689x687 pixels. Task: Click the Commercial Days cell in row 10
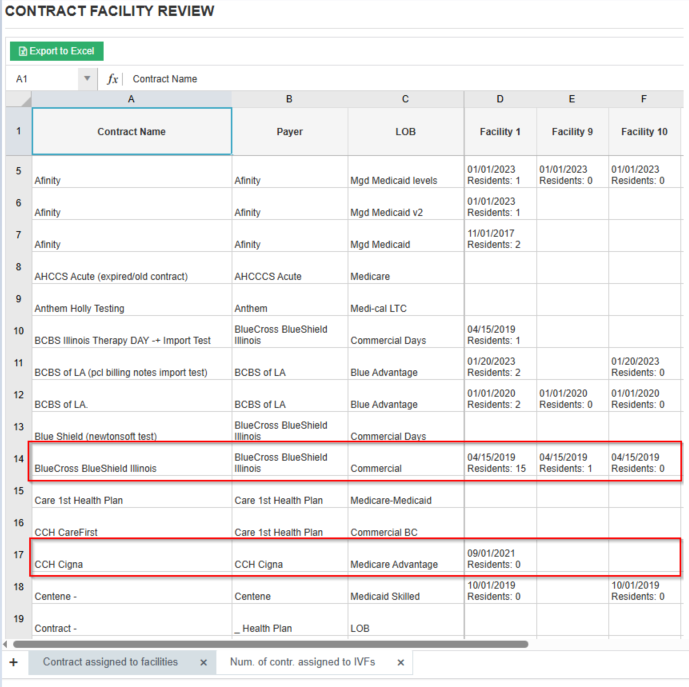tap(406, 331)
